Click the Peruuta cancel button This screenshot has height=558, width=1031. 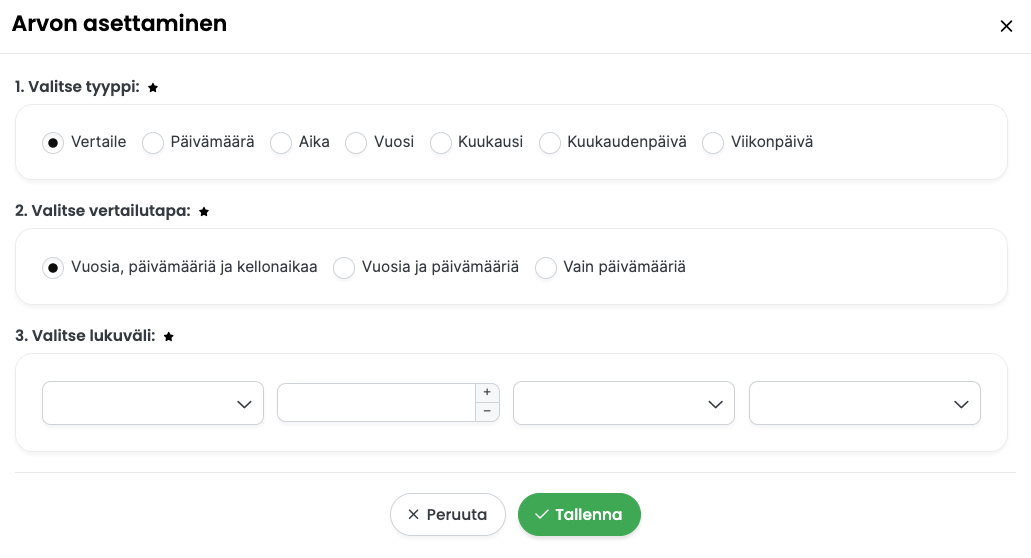448,515
